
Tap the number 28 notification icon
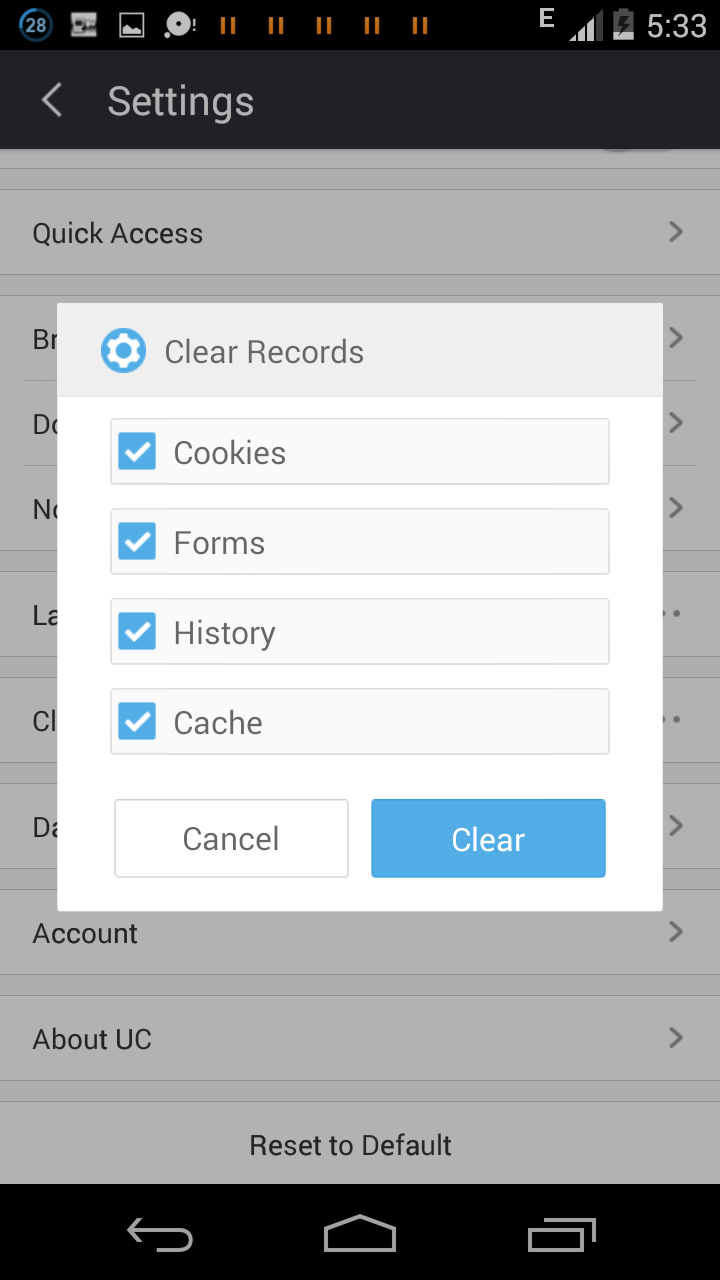click(36, 25)
